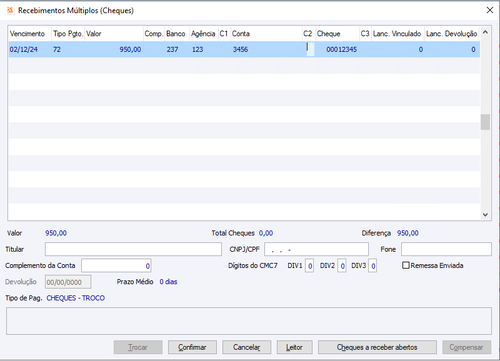Viewport: 500px width, 361px height.
Task: Click the Cancelar button
Action: (x=247, y=347)
